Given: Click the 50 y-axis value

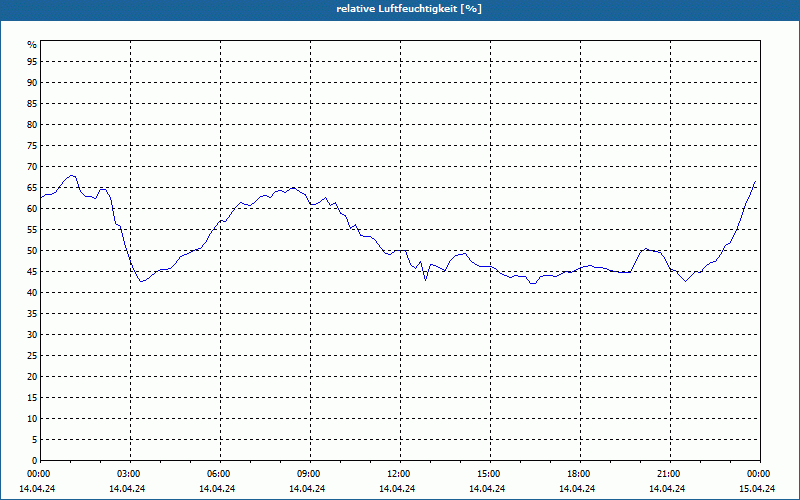Looking at the screenshot, I should coord(32,251).
